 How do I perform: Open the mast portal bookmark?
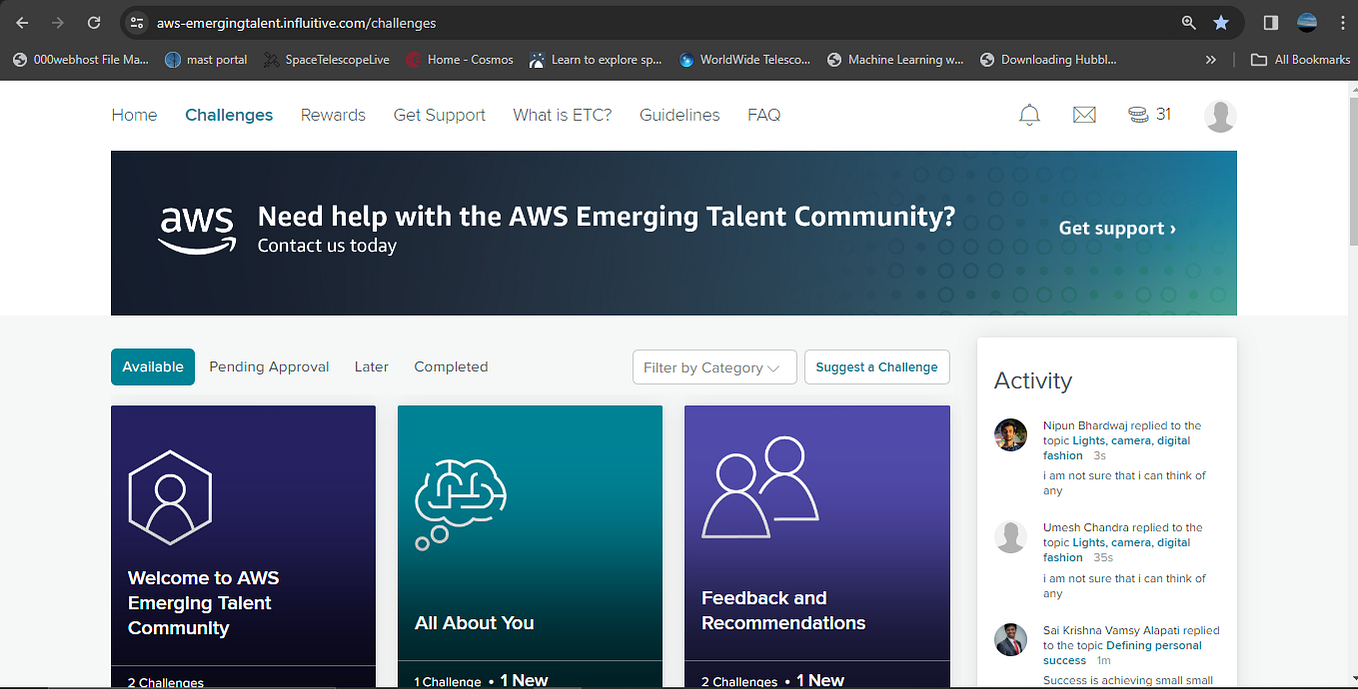(206, 60)
